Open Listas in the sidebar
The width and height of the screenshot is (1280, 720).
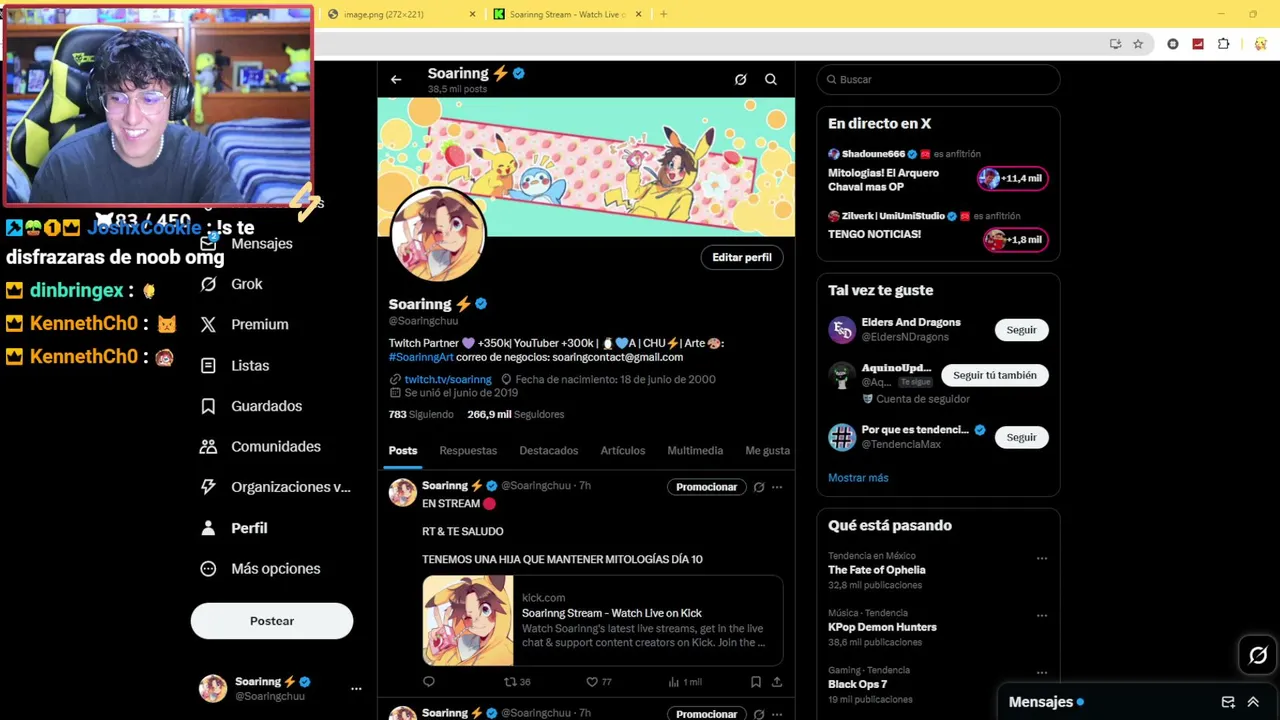[235, 365]
